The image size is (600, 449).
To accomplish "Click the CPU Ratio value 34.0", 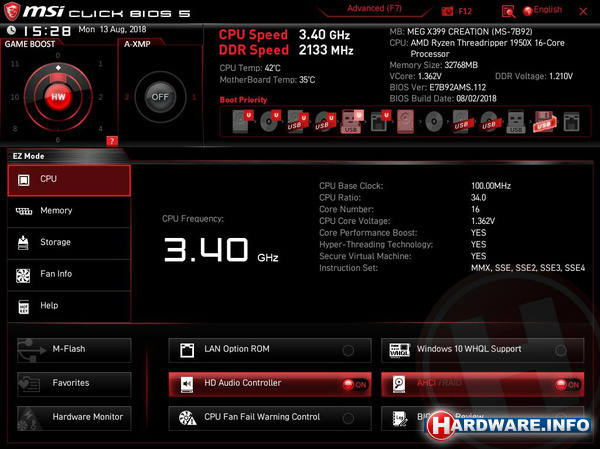I will click(x=478, y=198).
